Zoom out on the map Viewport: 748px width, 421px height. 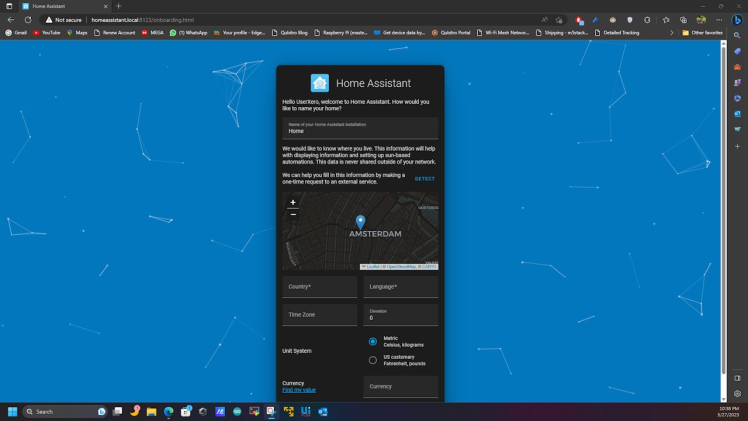coord(293,215)
